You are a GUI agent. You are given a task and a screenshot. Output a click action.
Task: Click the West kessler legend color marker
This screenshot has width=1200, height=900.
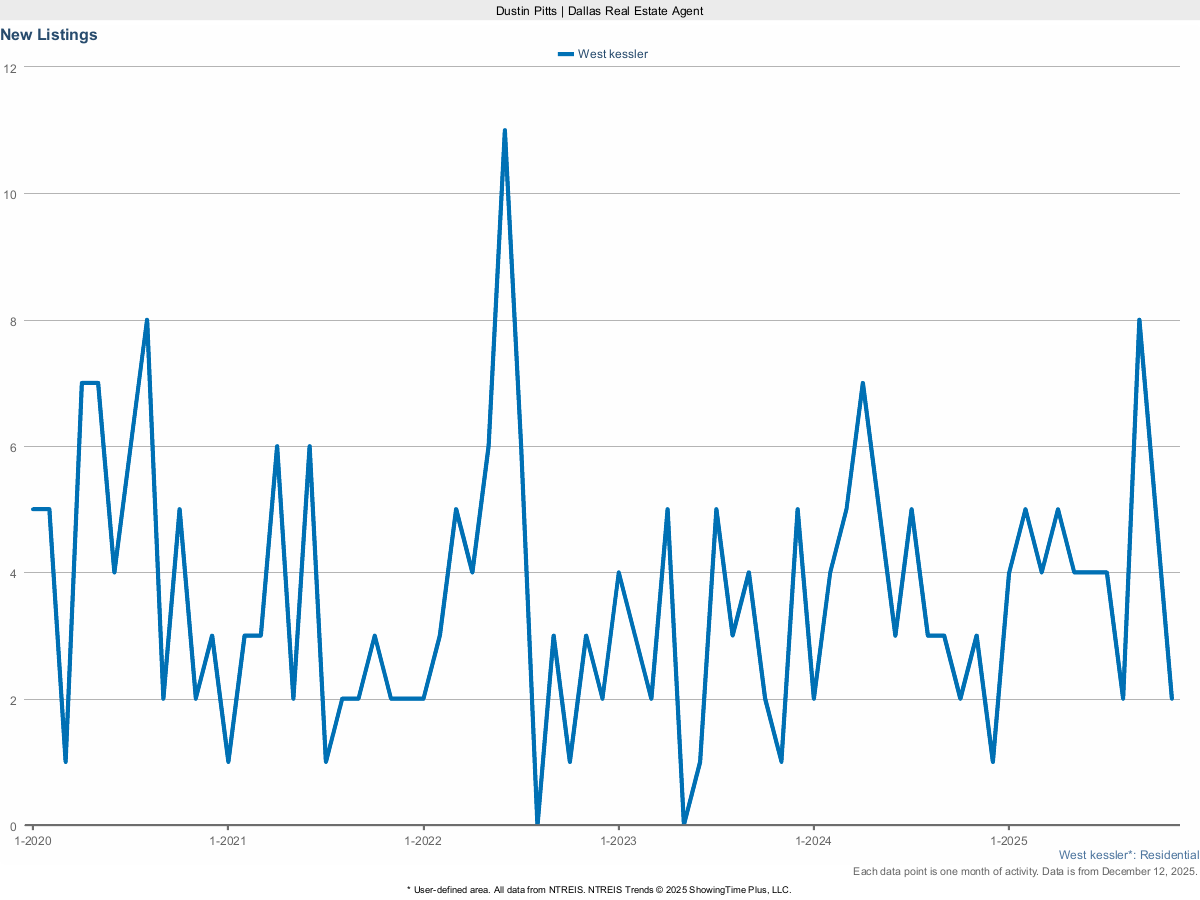tap(565, 54)
